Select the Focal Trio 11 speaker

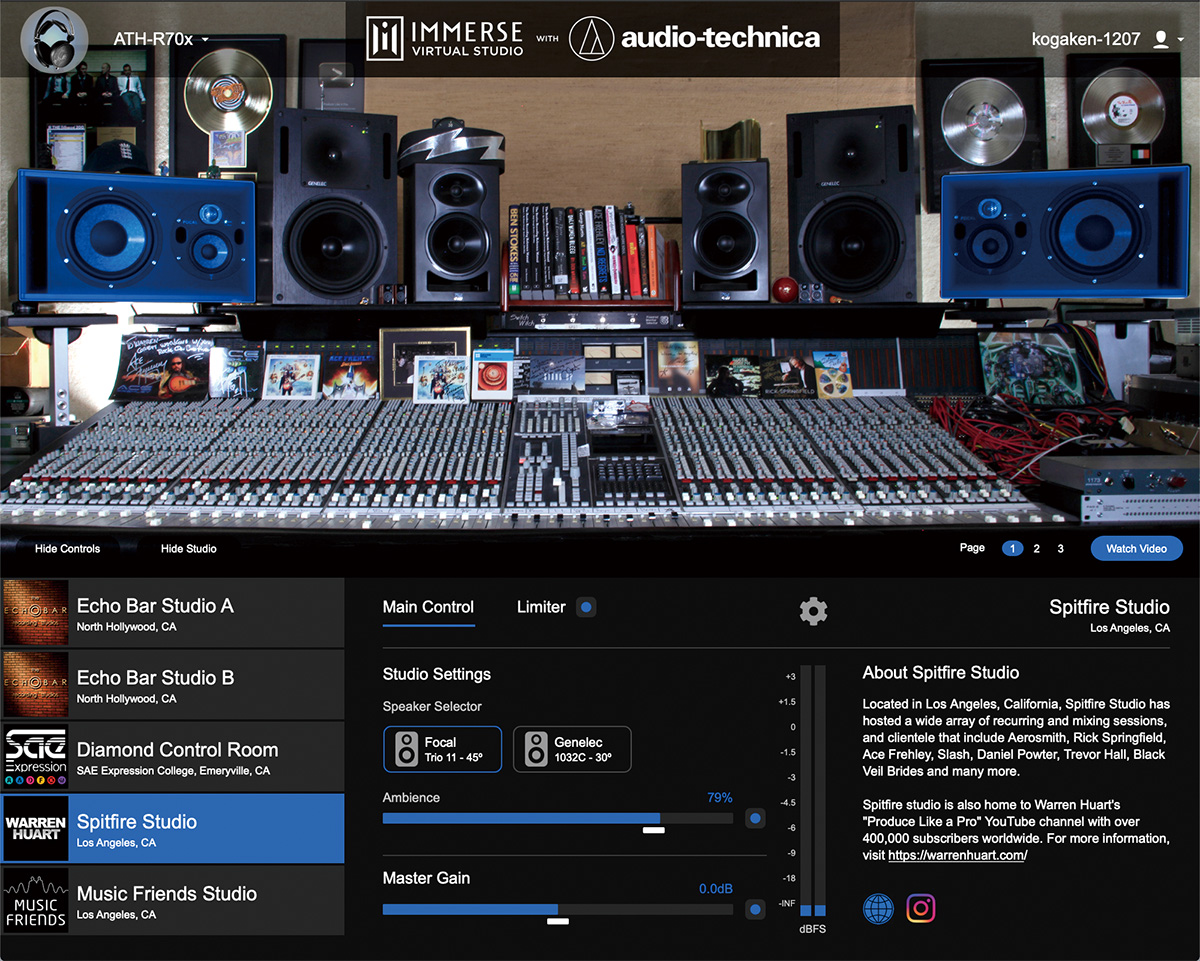(442, 749)
